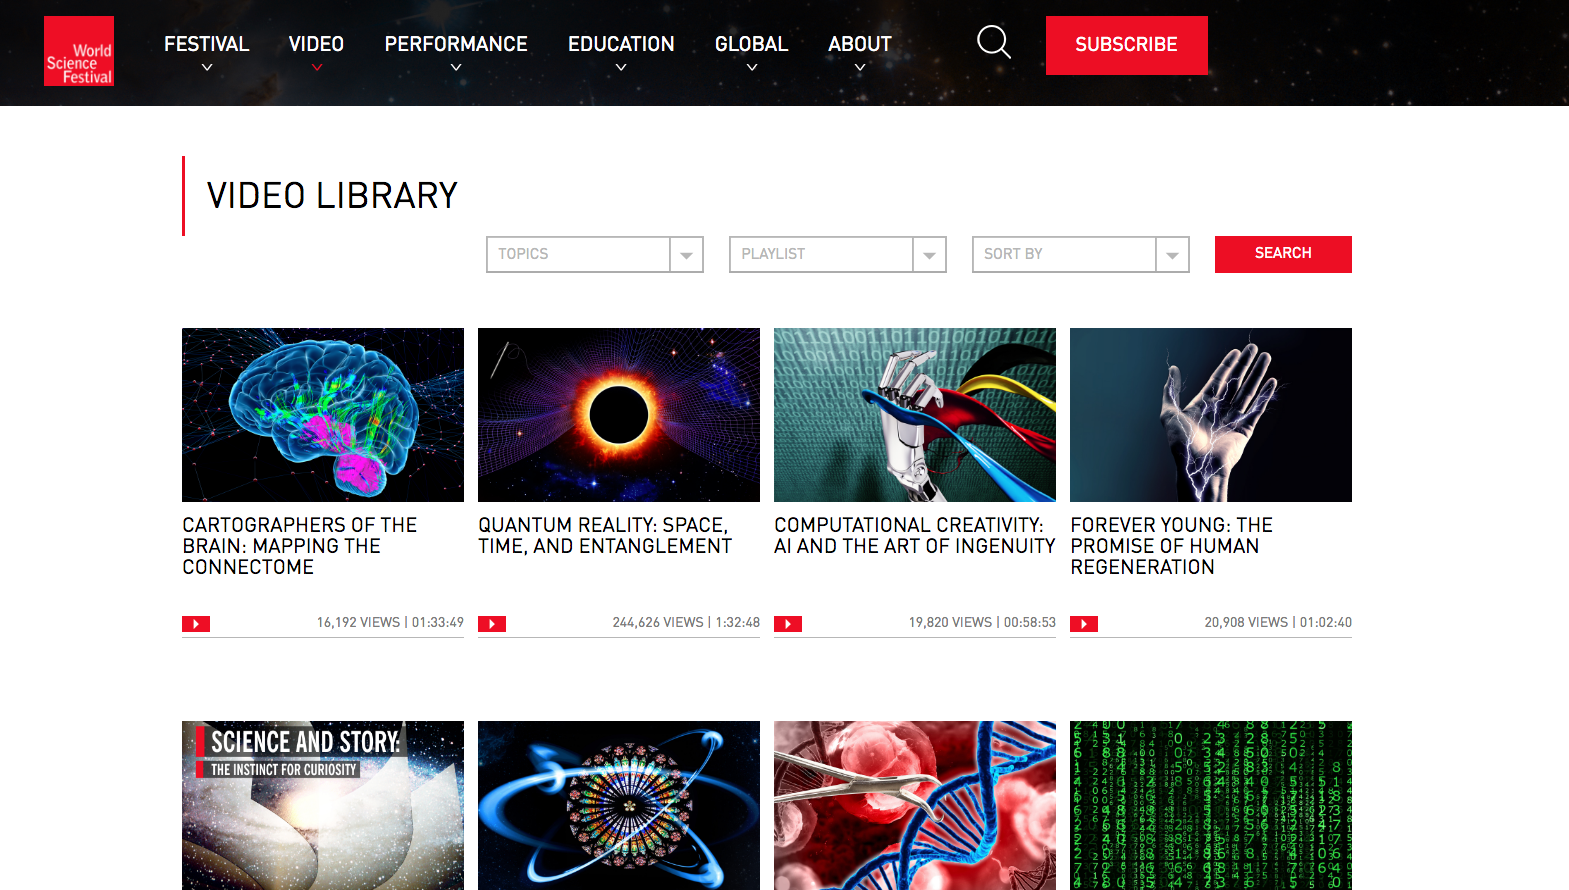Image resolution: width=1569 pixels, height=890 pixels.
Task: Open the green matrix numbers thumbnail
Action: [1211, 805]
